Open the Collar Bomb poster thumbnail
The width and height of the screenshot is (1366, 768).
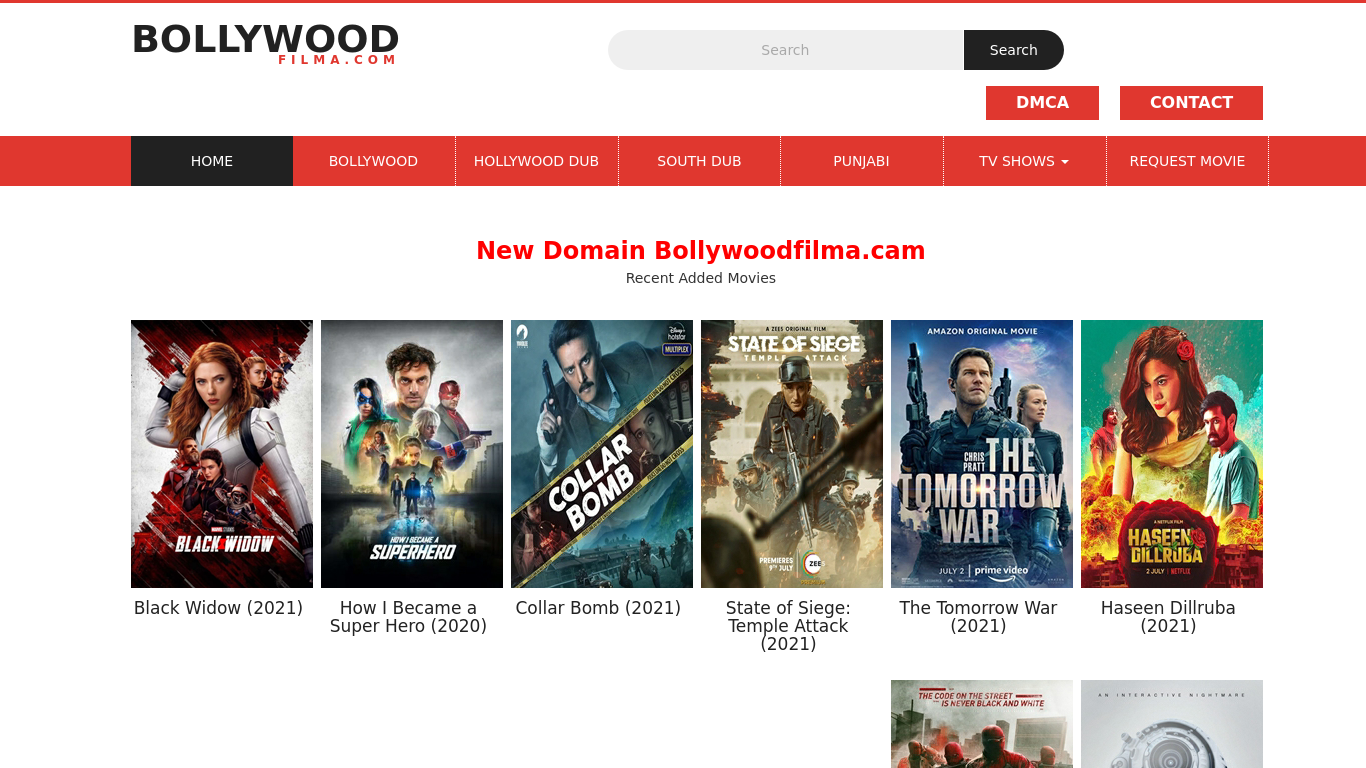(602, 454)
